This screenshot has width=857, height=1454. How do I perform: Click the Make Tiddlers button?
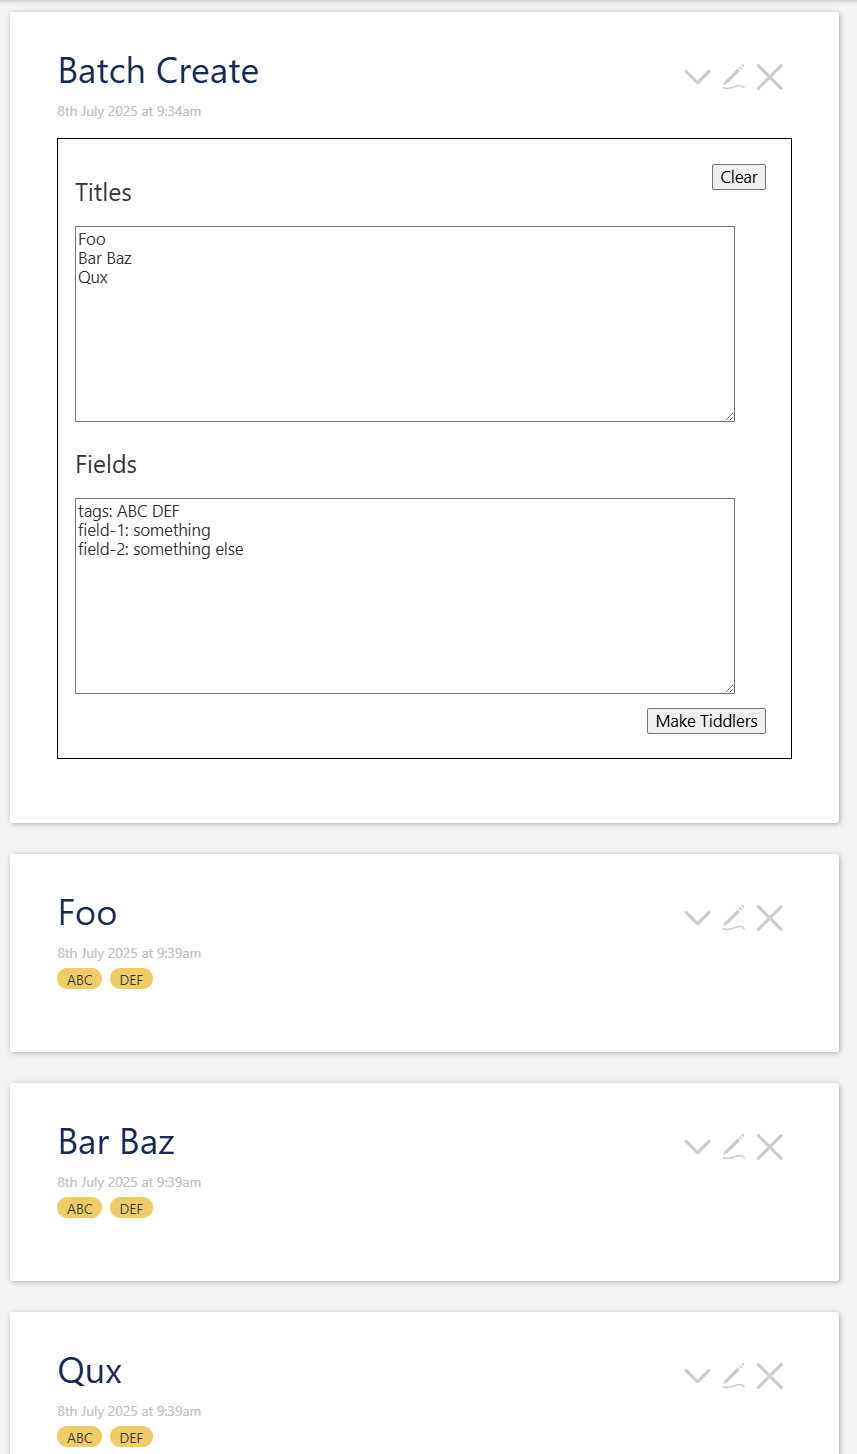pos(706,721)
